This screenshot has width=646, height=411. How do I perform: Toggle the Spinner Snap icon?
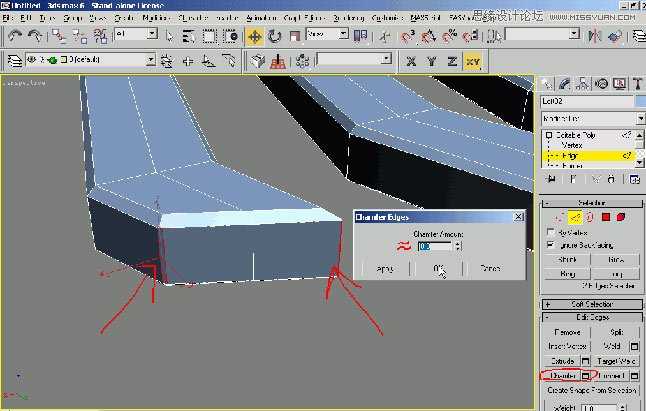[x=471, y=36]
